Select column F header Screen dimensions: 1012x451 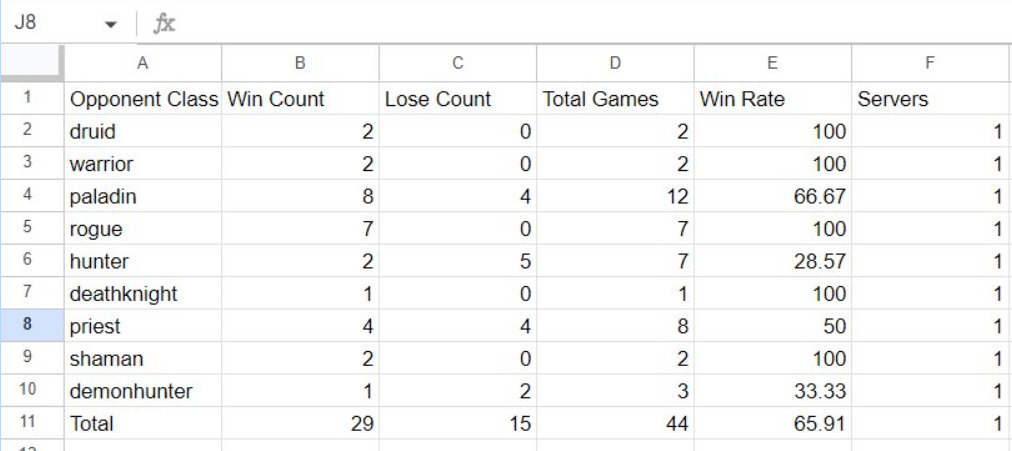click(931, 63)
